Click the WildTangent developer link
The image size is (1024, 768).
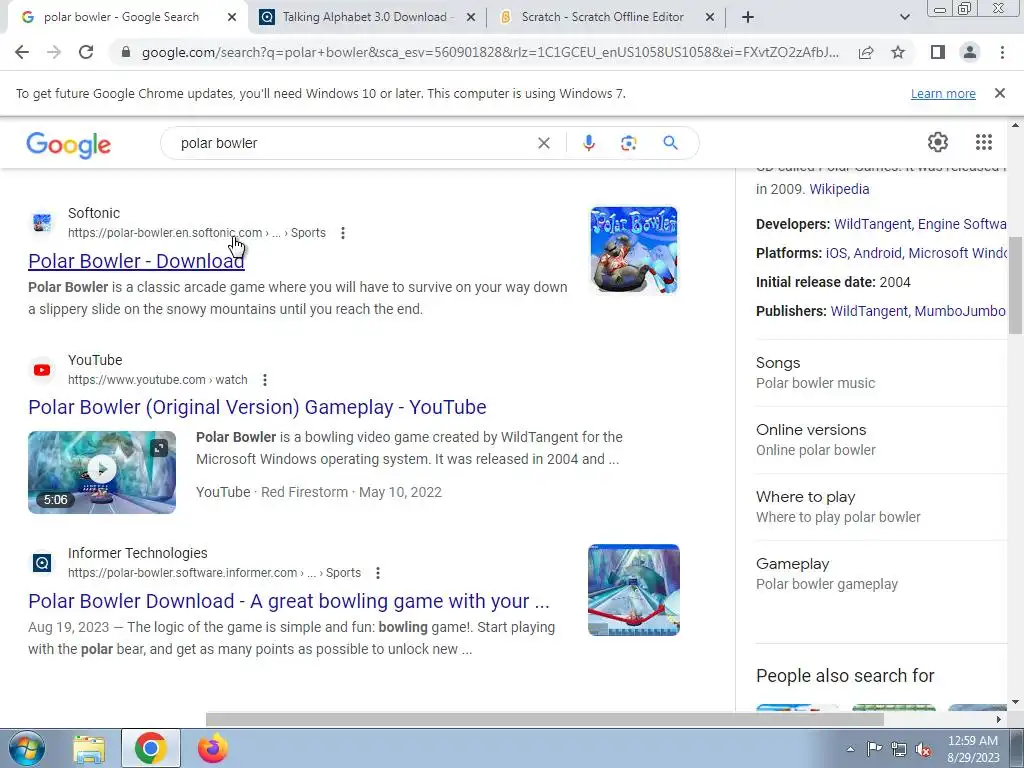pos(871,224)
